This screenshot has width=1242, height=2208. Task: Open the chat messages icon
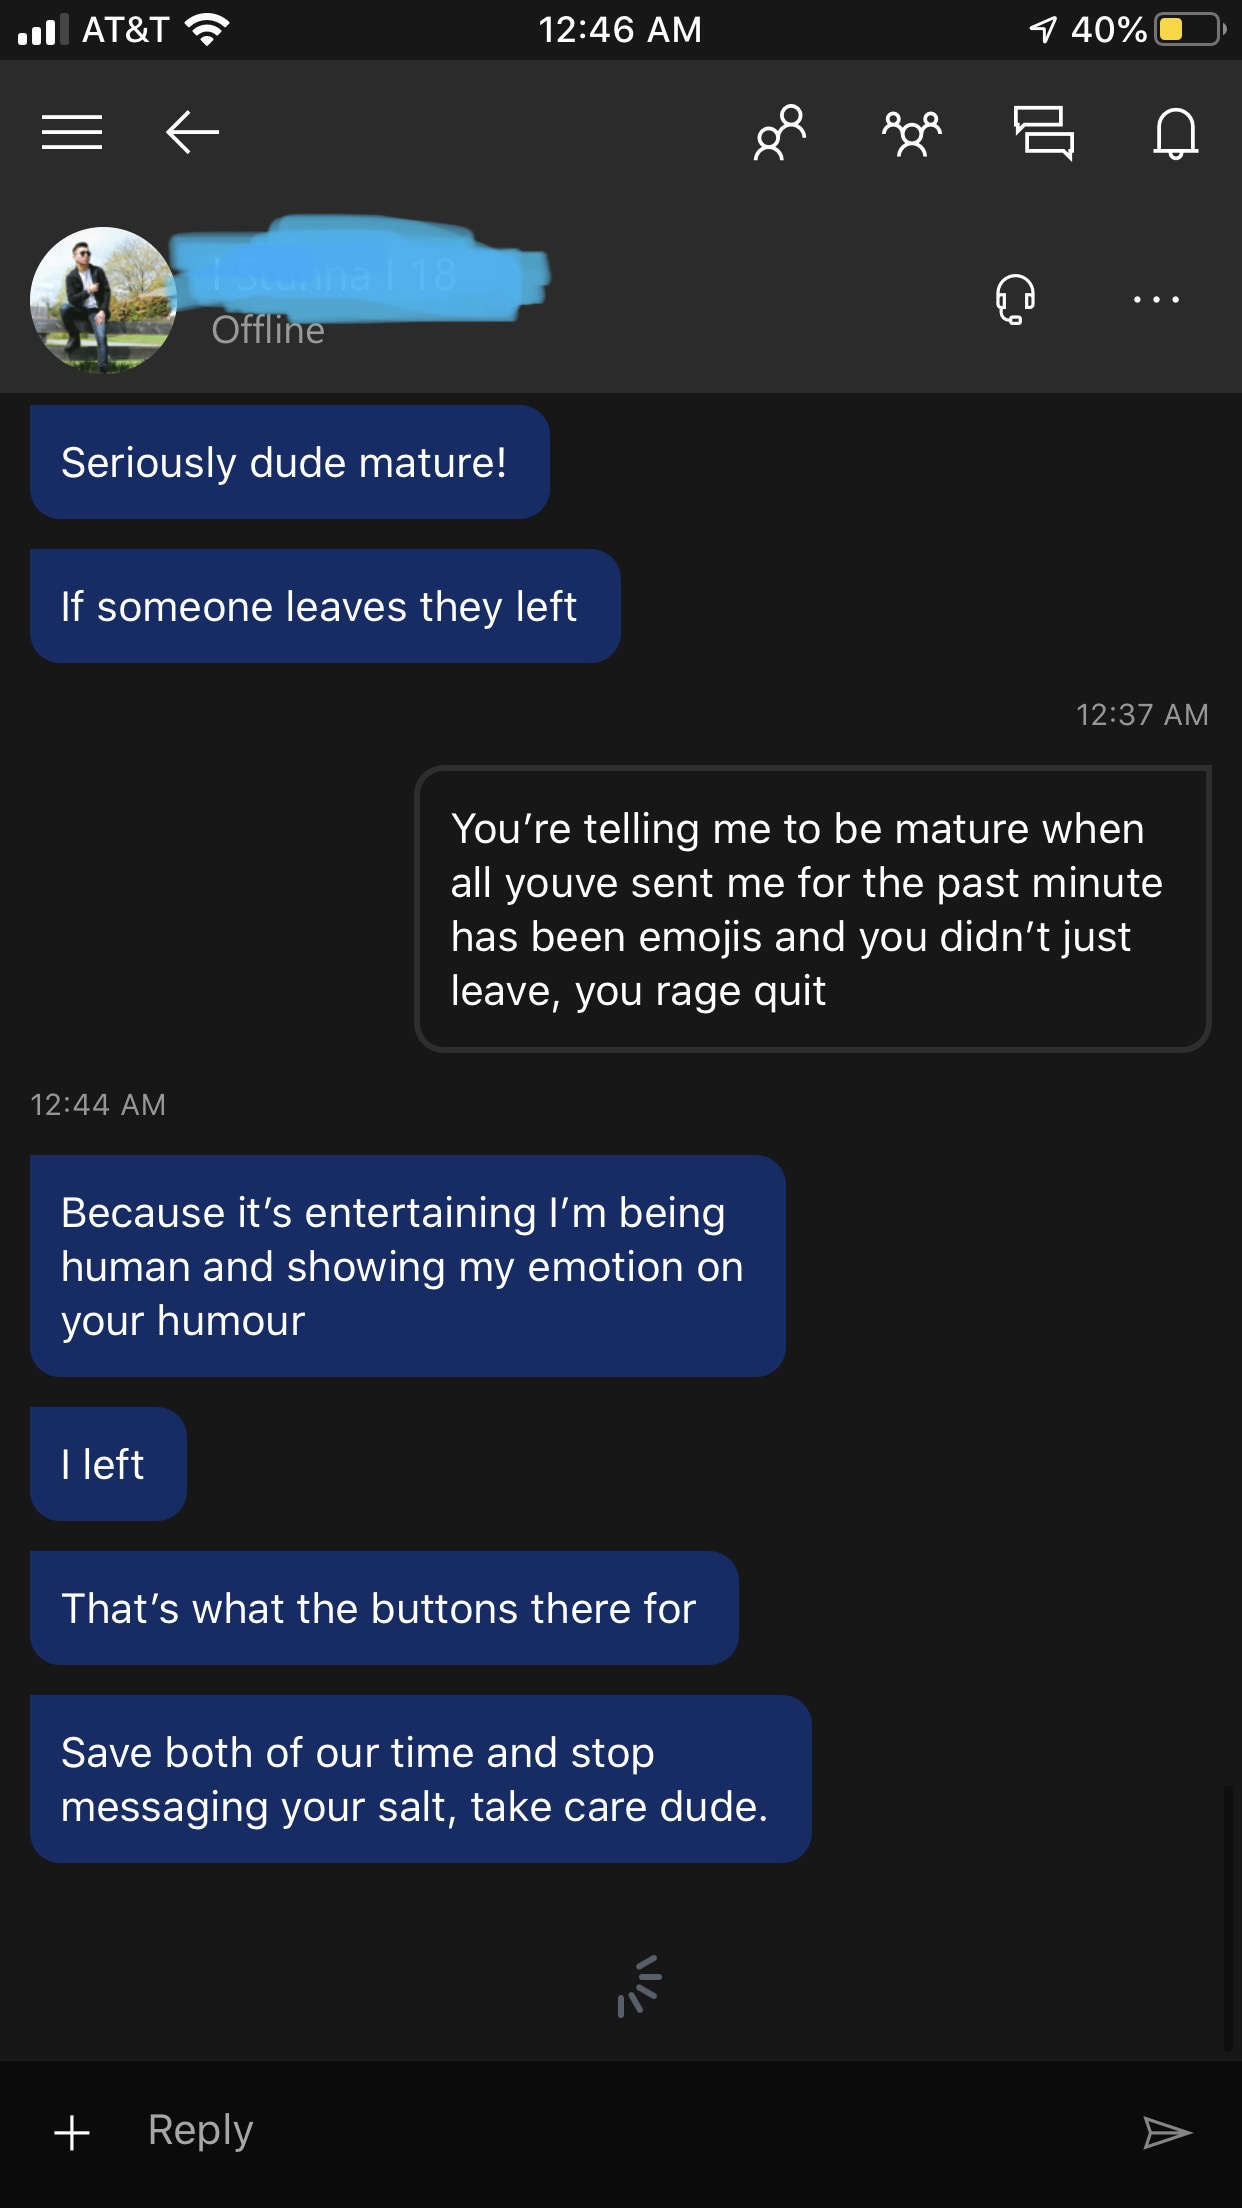coord(1044,133)
